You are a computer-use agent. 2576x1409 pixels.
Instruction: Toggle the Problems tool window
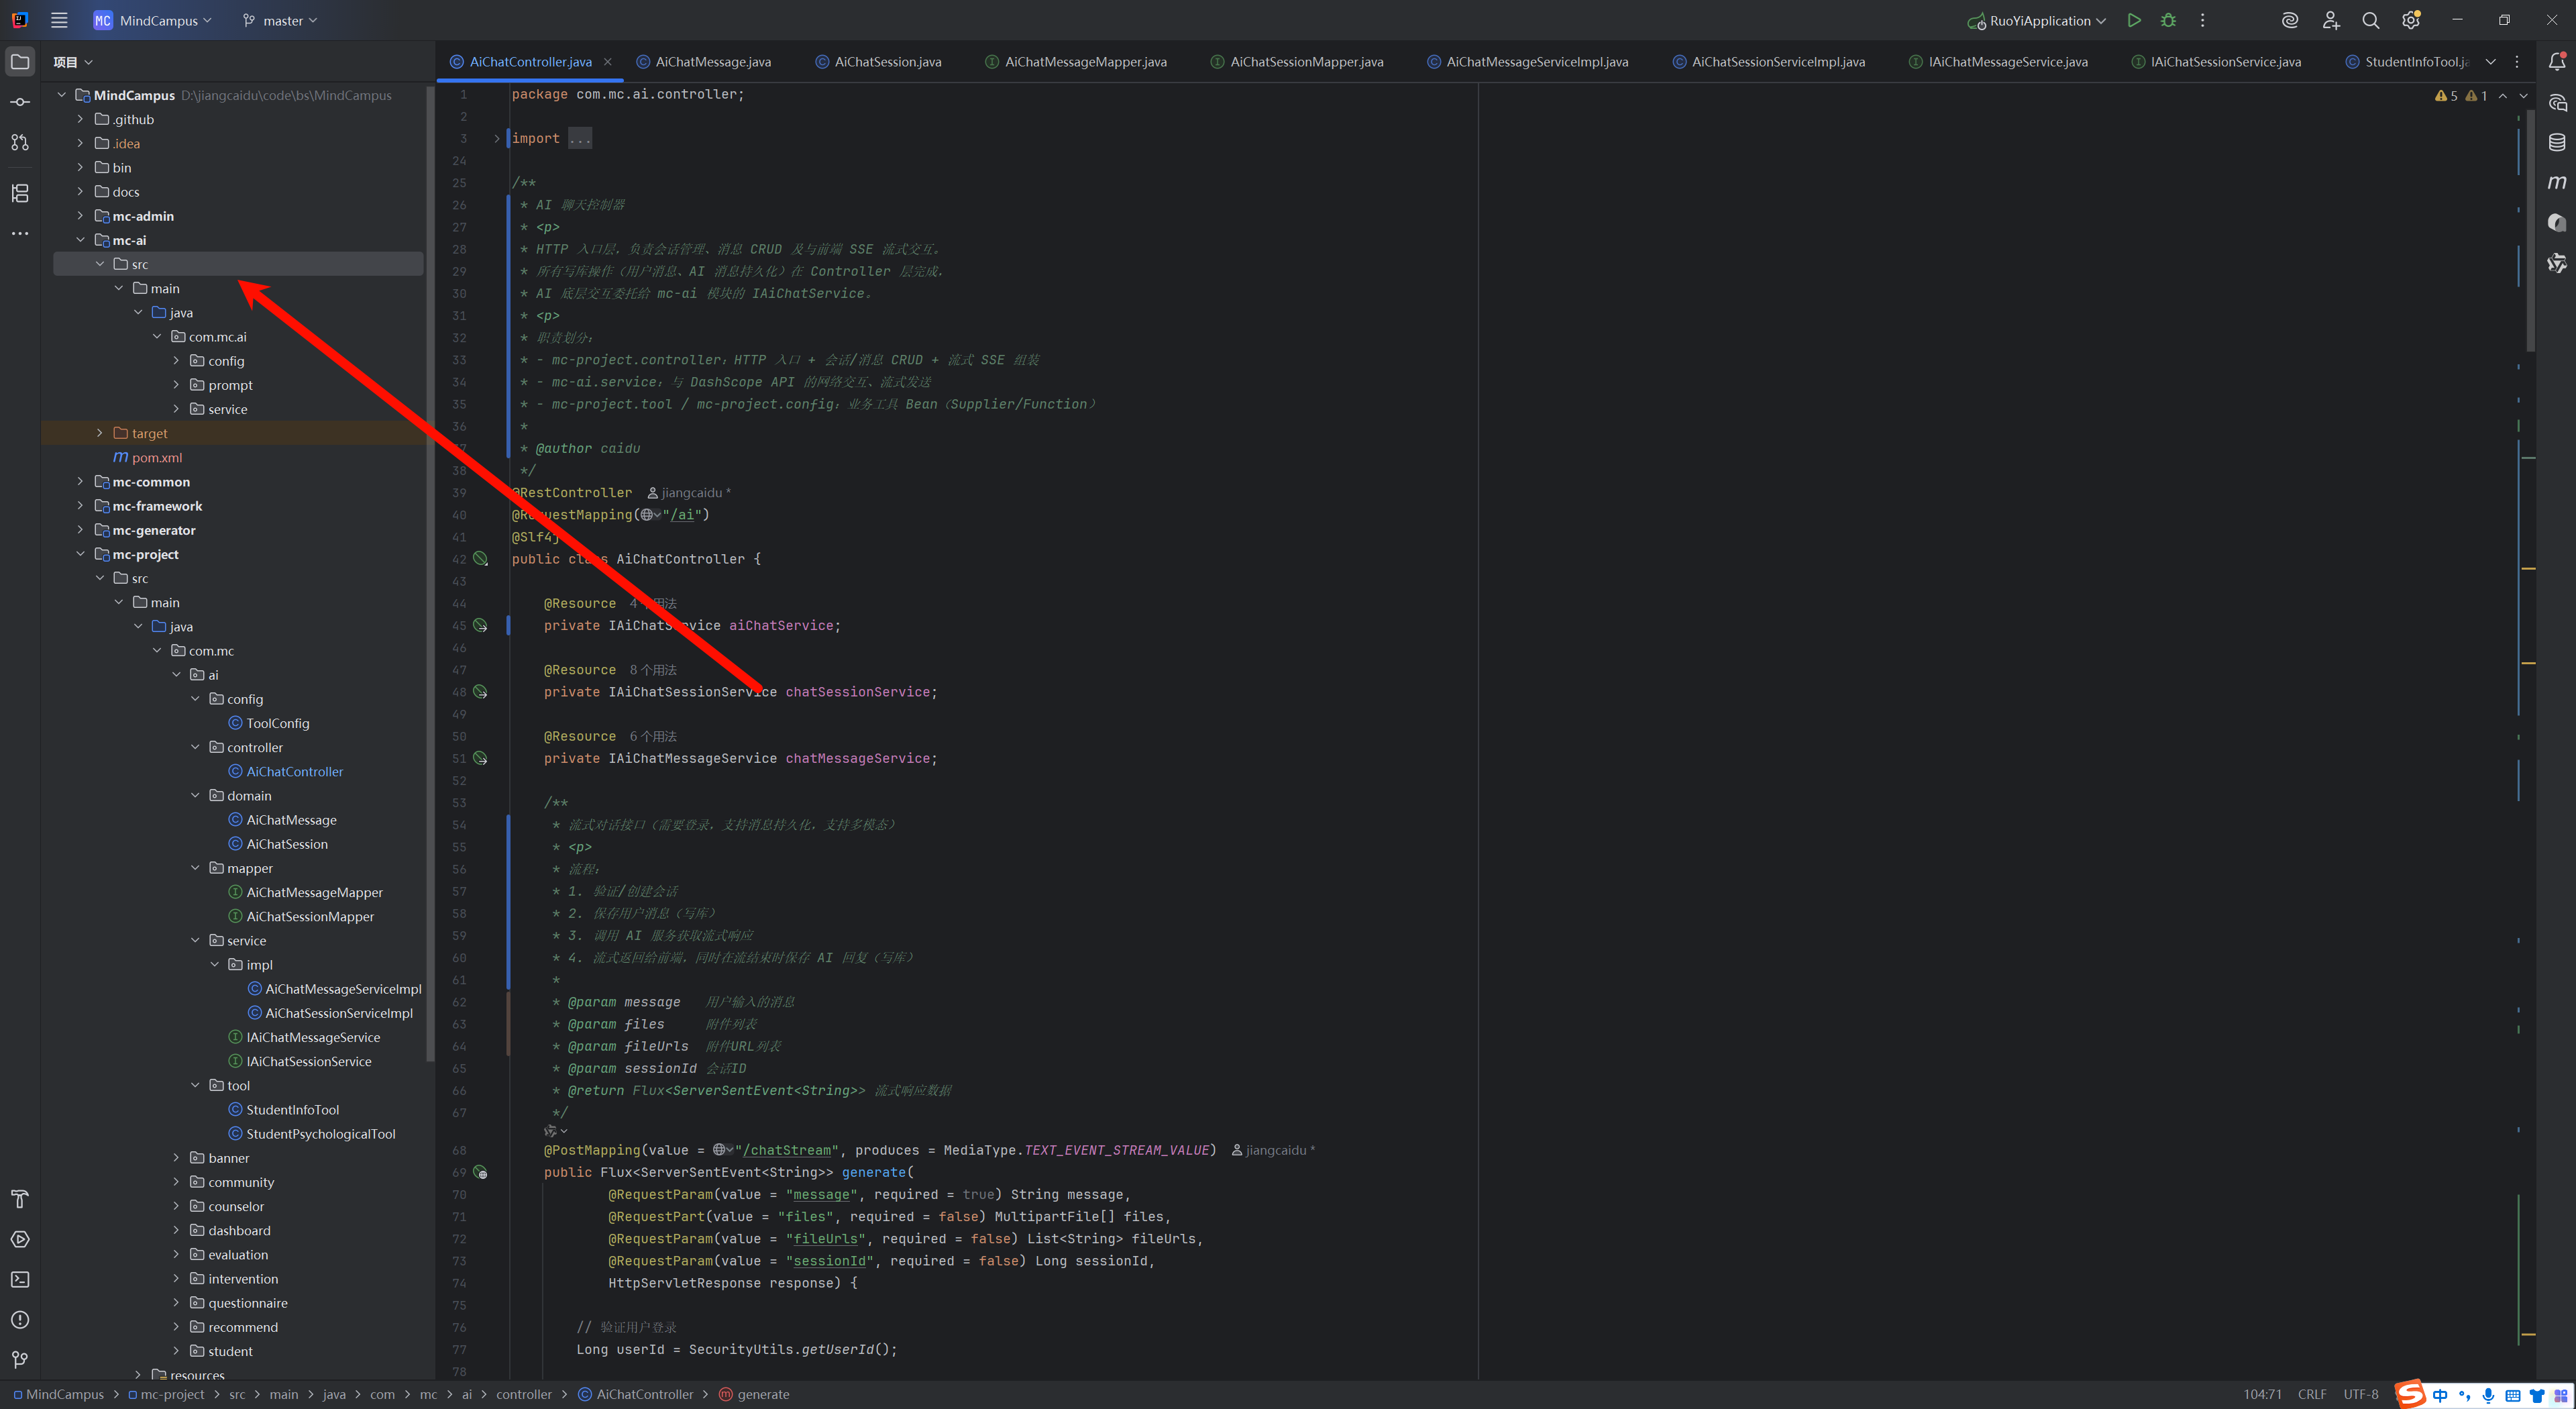pos(20,1320)
